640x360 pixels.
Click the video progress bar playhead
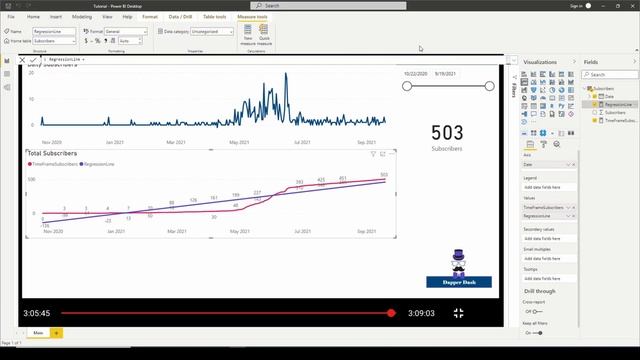[x=391, y=313]
